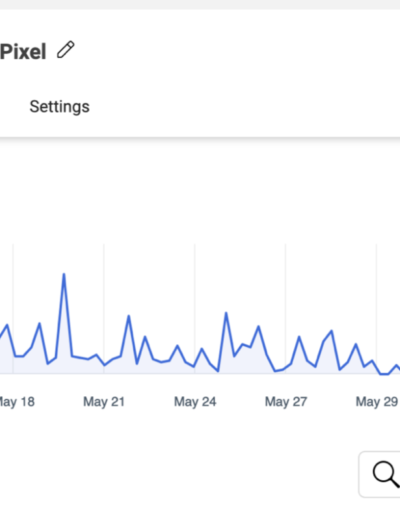Click the lowest chart dip just after May 29
The height and width of the screenshot is (516, 400).
click(x=384, y=374)
